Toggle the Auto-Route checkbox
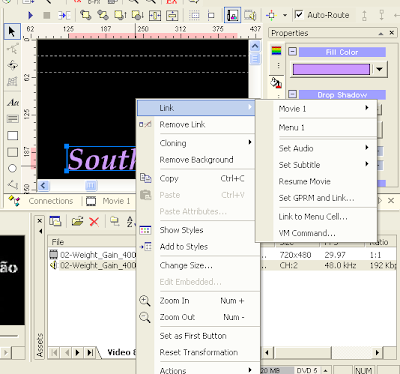400x374 pixels. point(299,15)
